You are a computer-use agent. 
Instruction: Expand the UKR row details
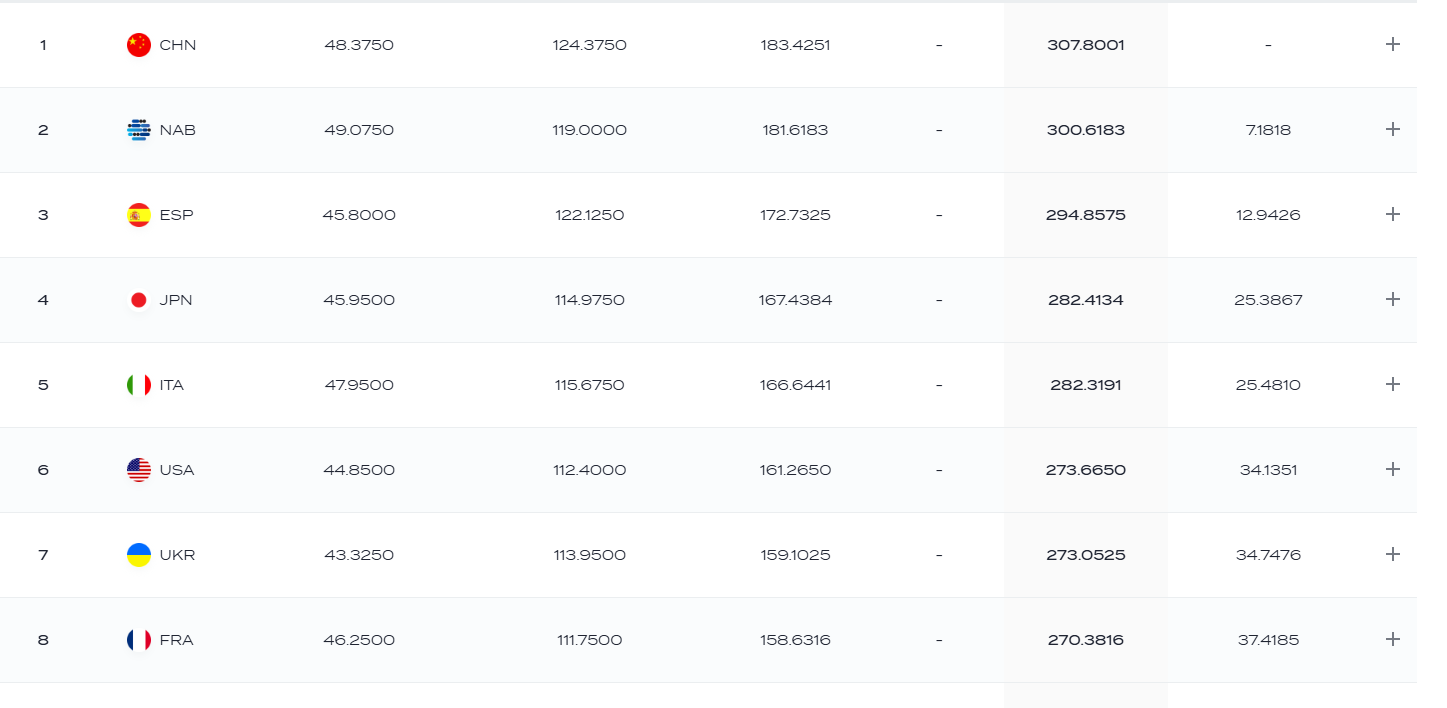pos(1392,554)
